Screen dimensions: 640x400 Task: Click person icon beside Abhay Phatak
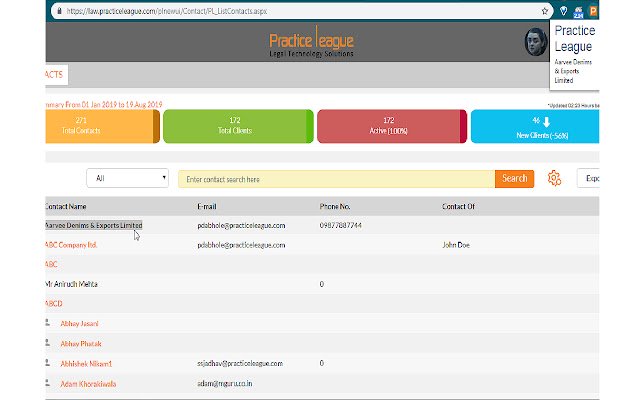(47, 343)
